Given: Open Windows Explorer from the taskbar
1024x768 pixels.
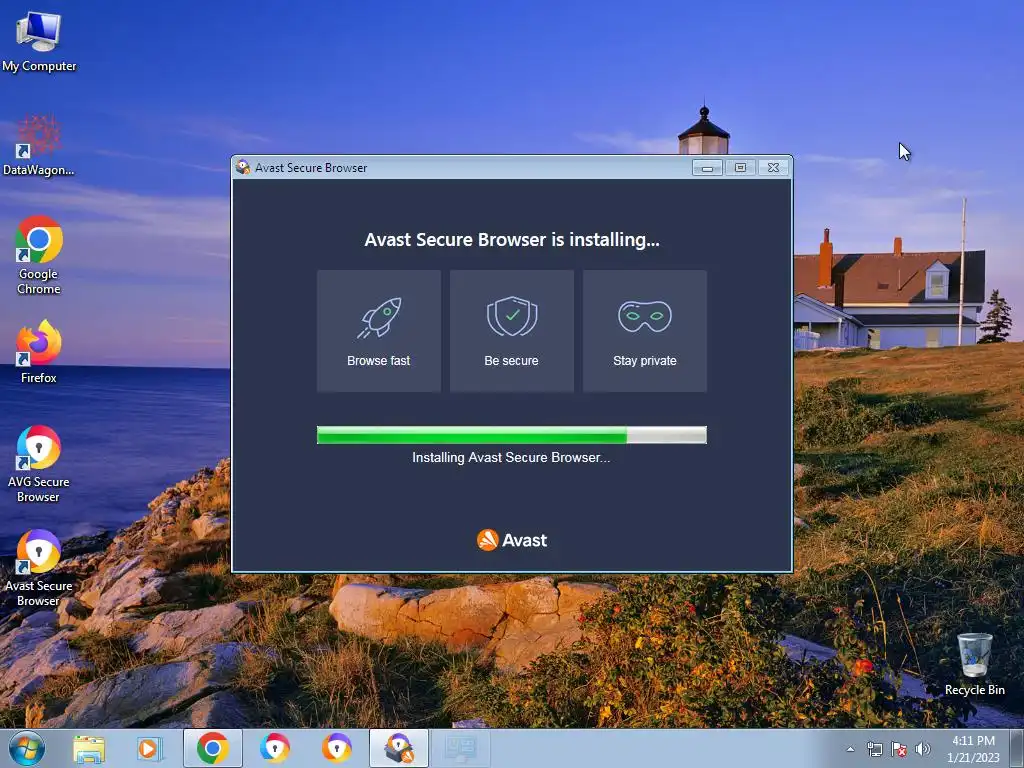Looking at the screenshot, I should [x=89, y=748].
